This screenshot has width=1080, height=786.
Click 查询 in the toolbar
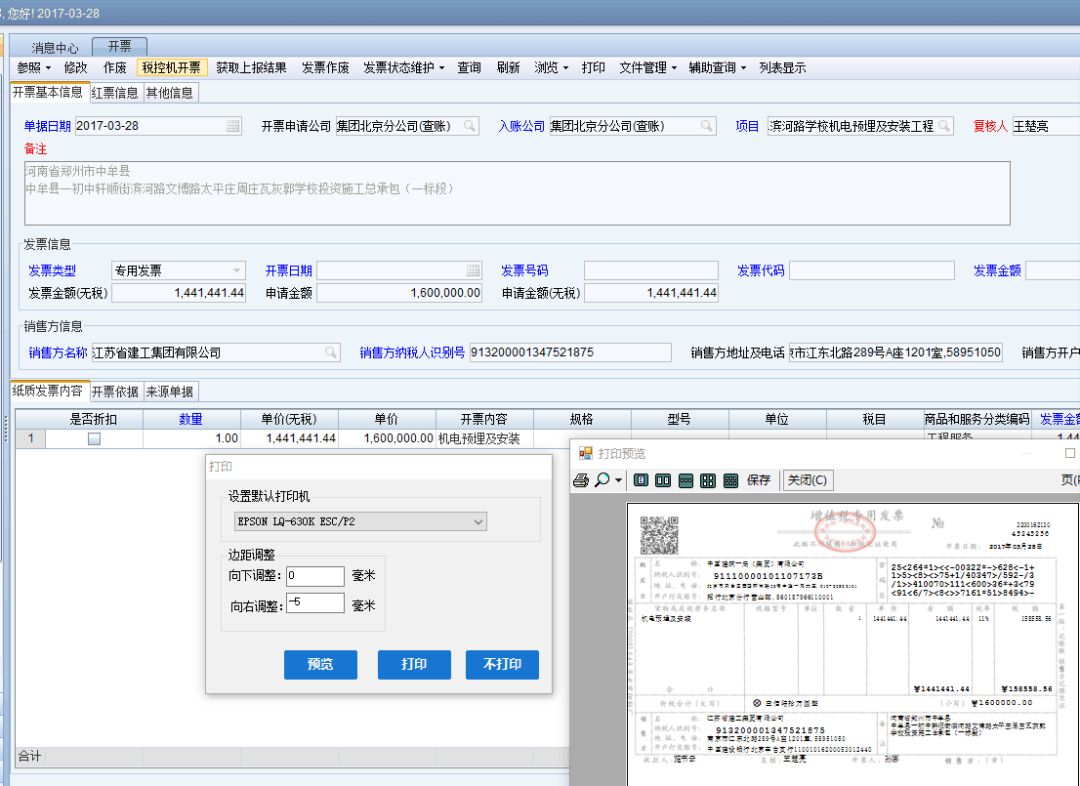pyautogui.click(x=469, y=68)
